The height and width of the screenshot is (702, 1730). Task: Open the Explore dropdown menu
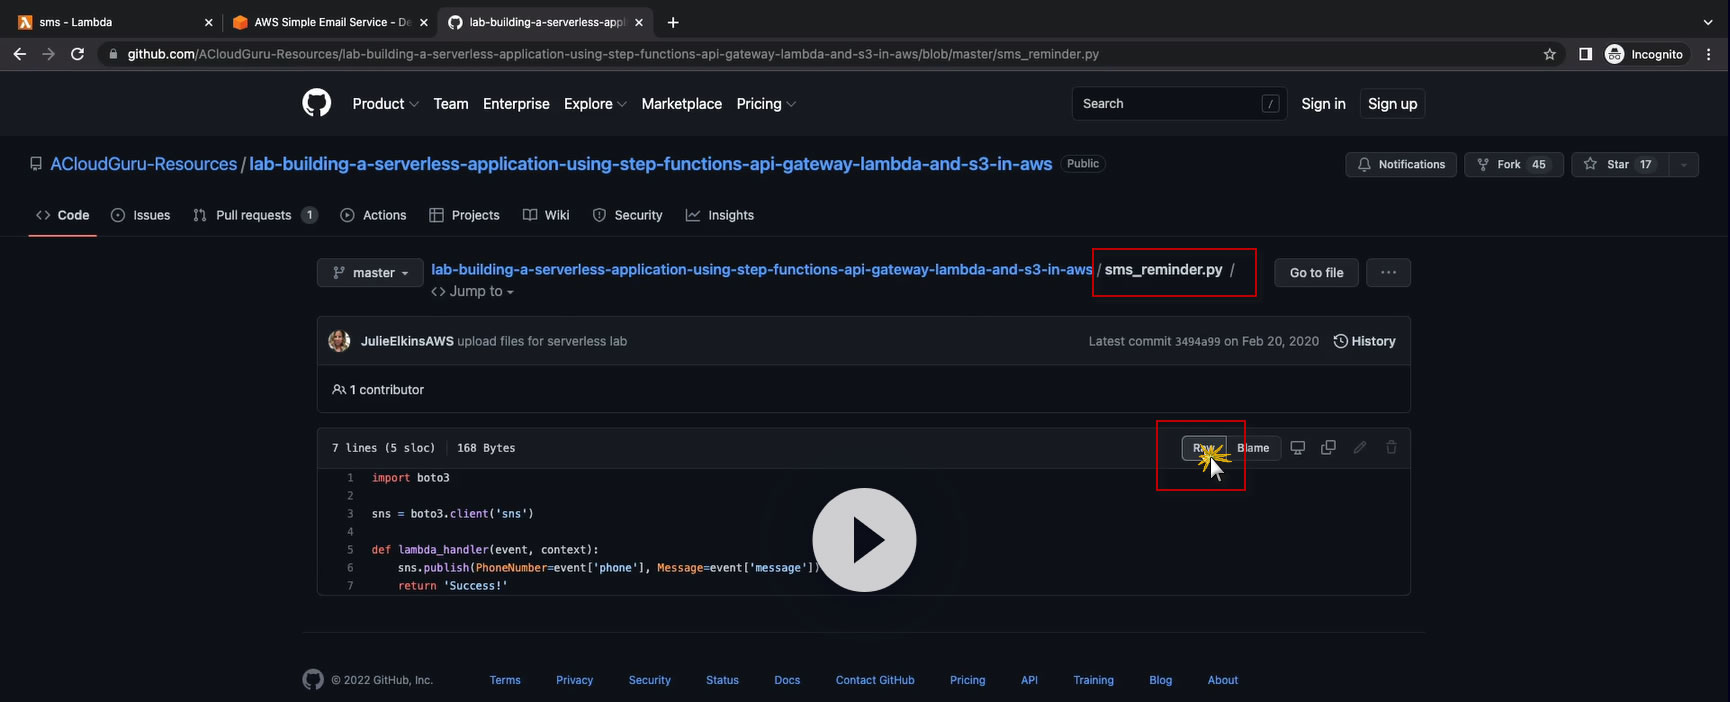[595, 104]
